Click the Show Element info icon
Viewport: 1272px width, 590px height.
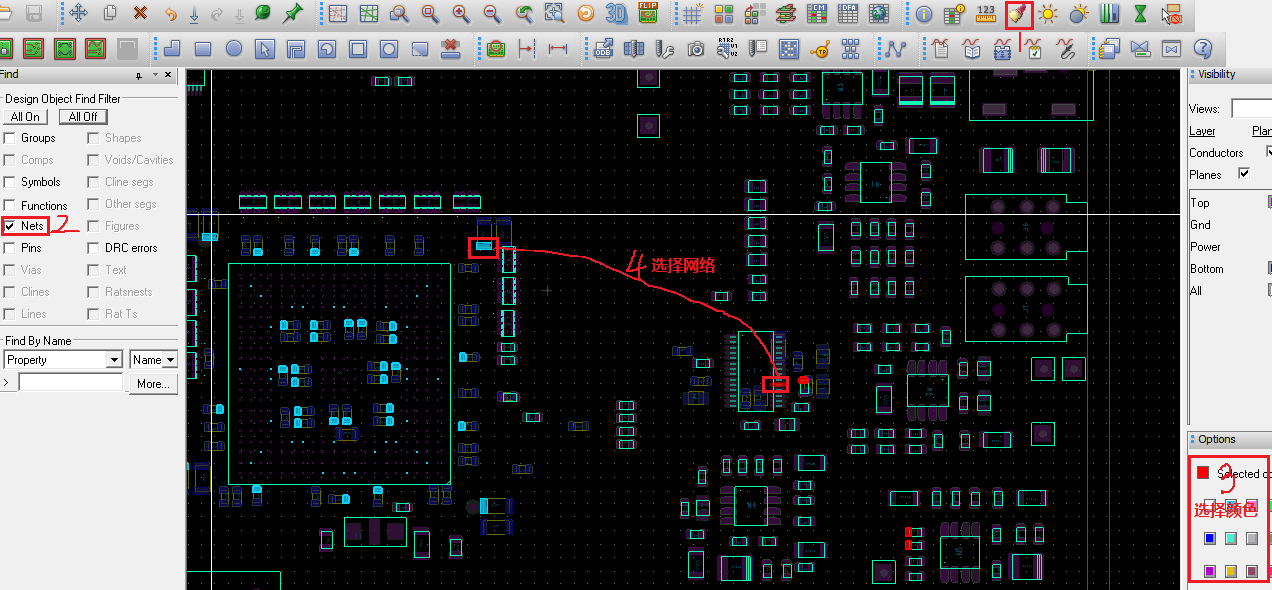(924, 14)
